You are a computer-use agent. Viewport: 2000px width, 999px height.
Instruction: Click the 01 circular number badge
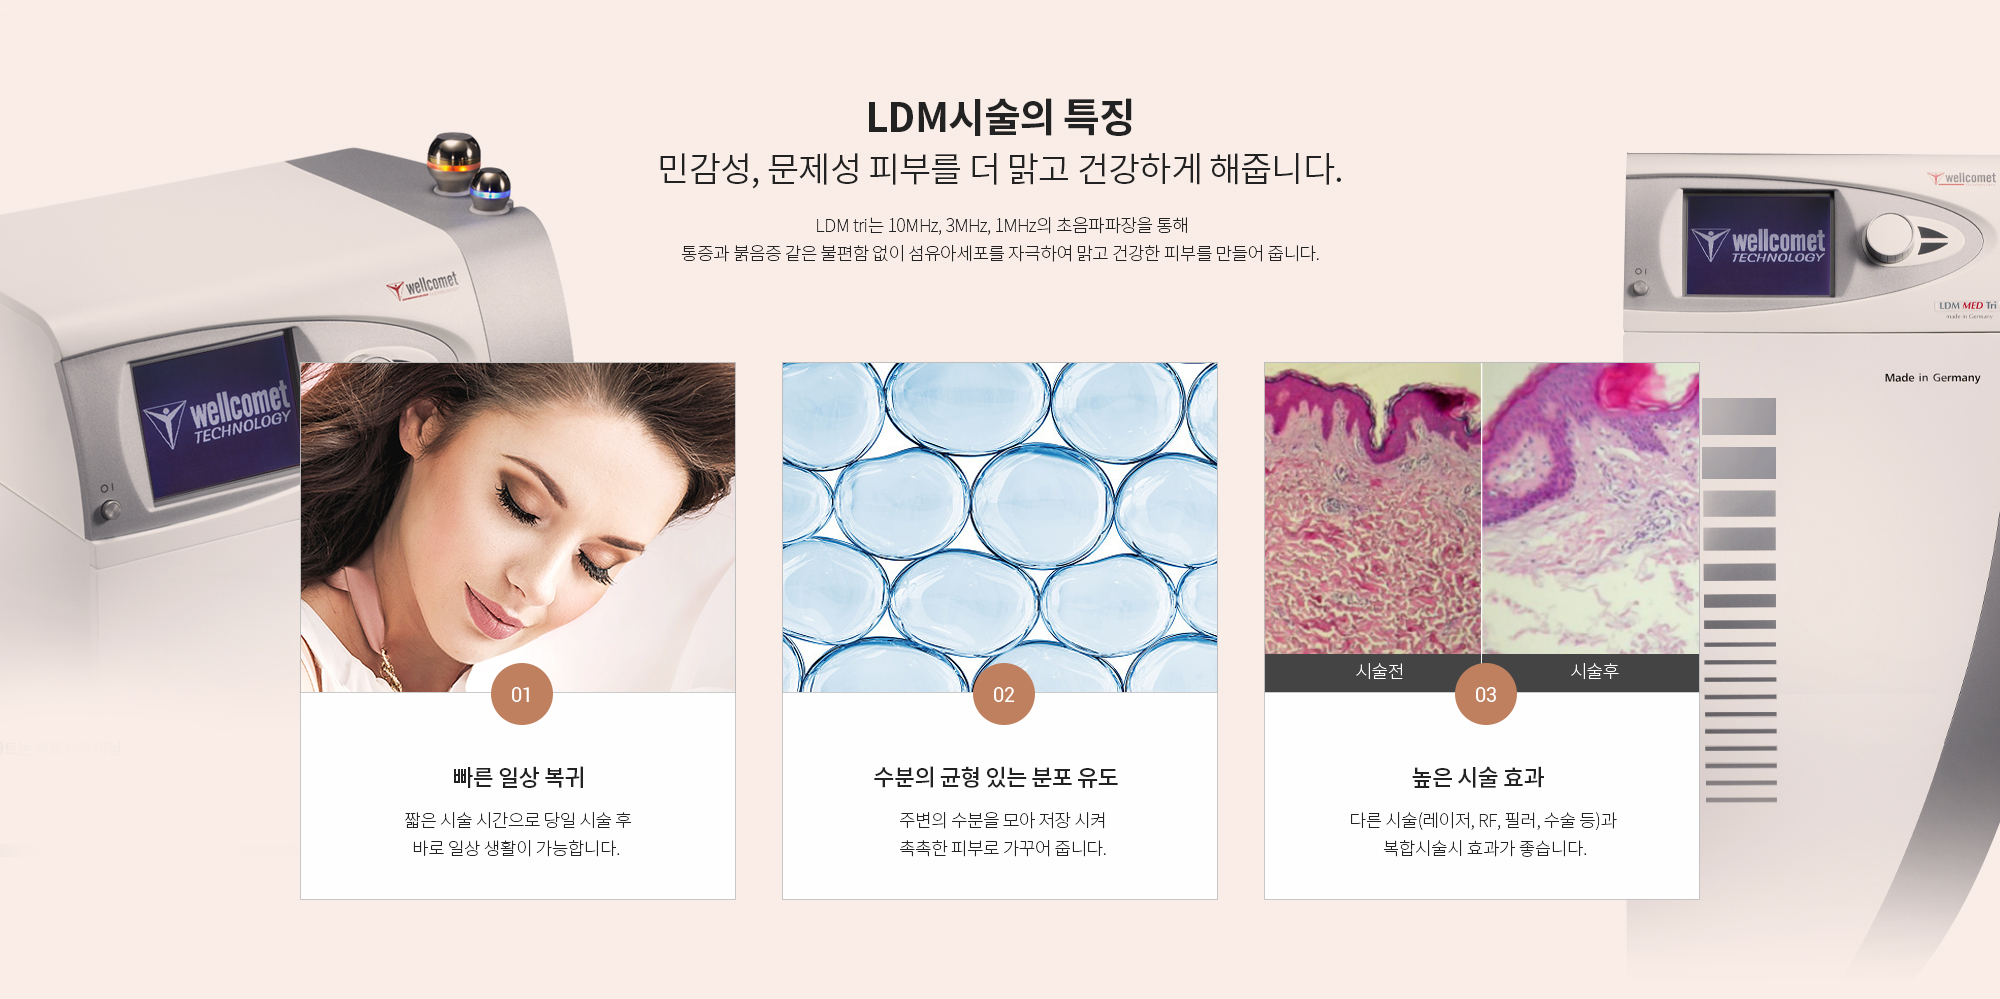tap(522, 694)
